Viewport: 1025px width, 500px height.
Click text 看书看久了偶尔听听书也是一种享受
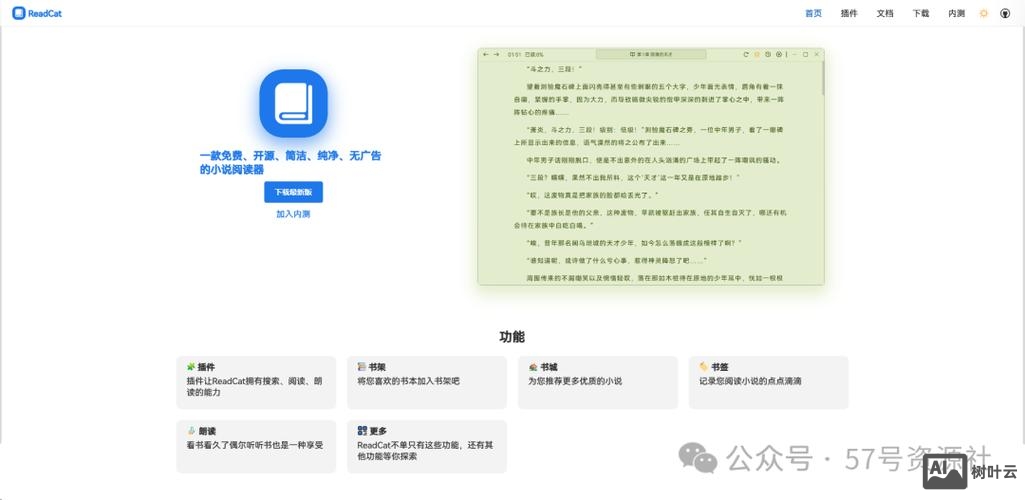tap(254, 445)
